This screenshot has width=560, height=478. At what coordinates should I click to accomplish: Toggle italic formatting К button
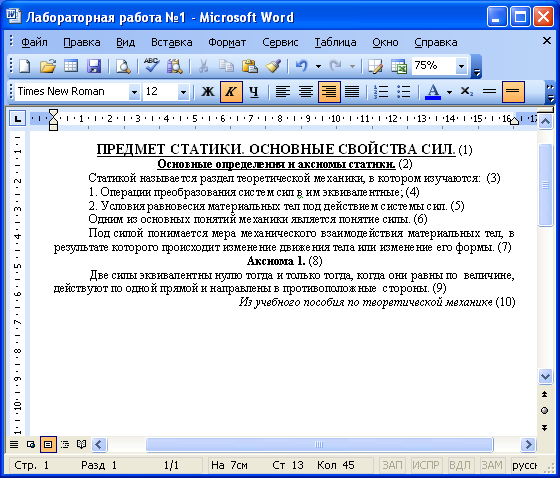click(x=231, y=92)
